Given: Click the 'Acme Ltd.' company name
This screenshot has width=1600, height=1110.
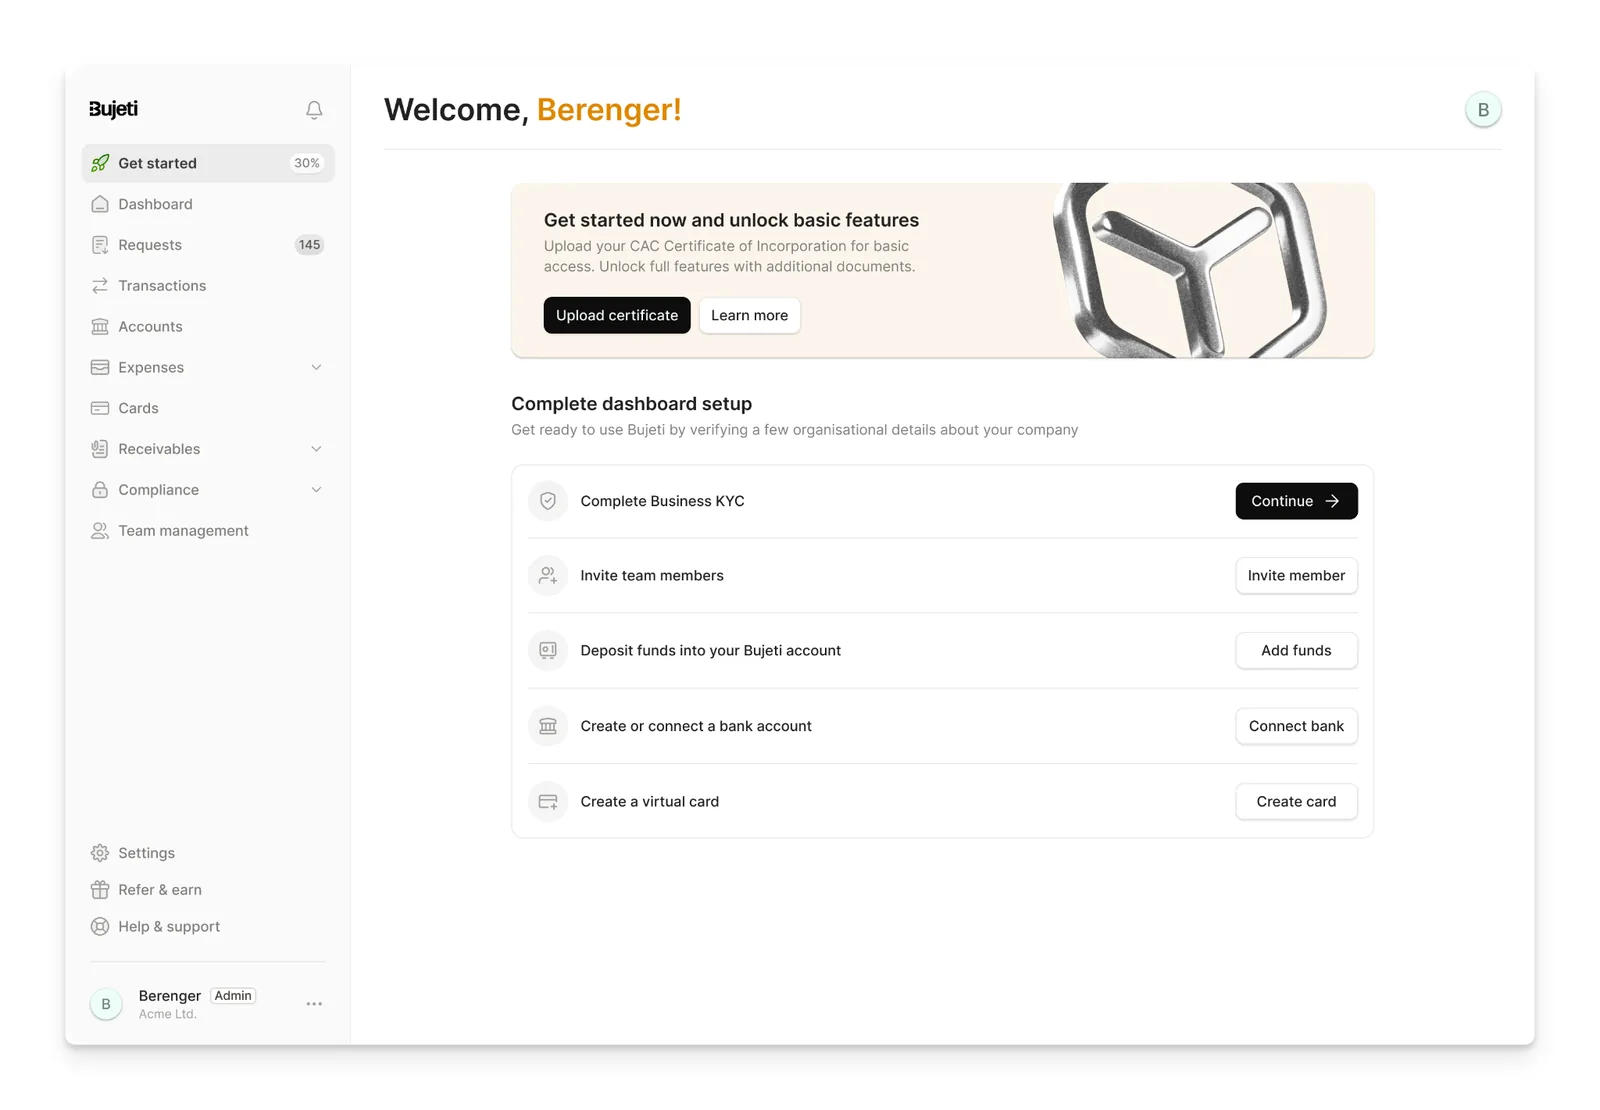Looking at the screenshot, I should tap(168, 1014).
